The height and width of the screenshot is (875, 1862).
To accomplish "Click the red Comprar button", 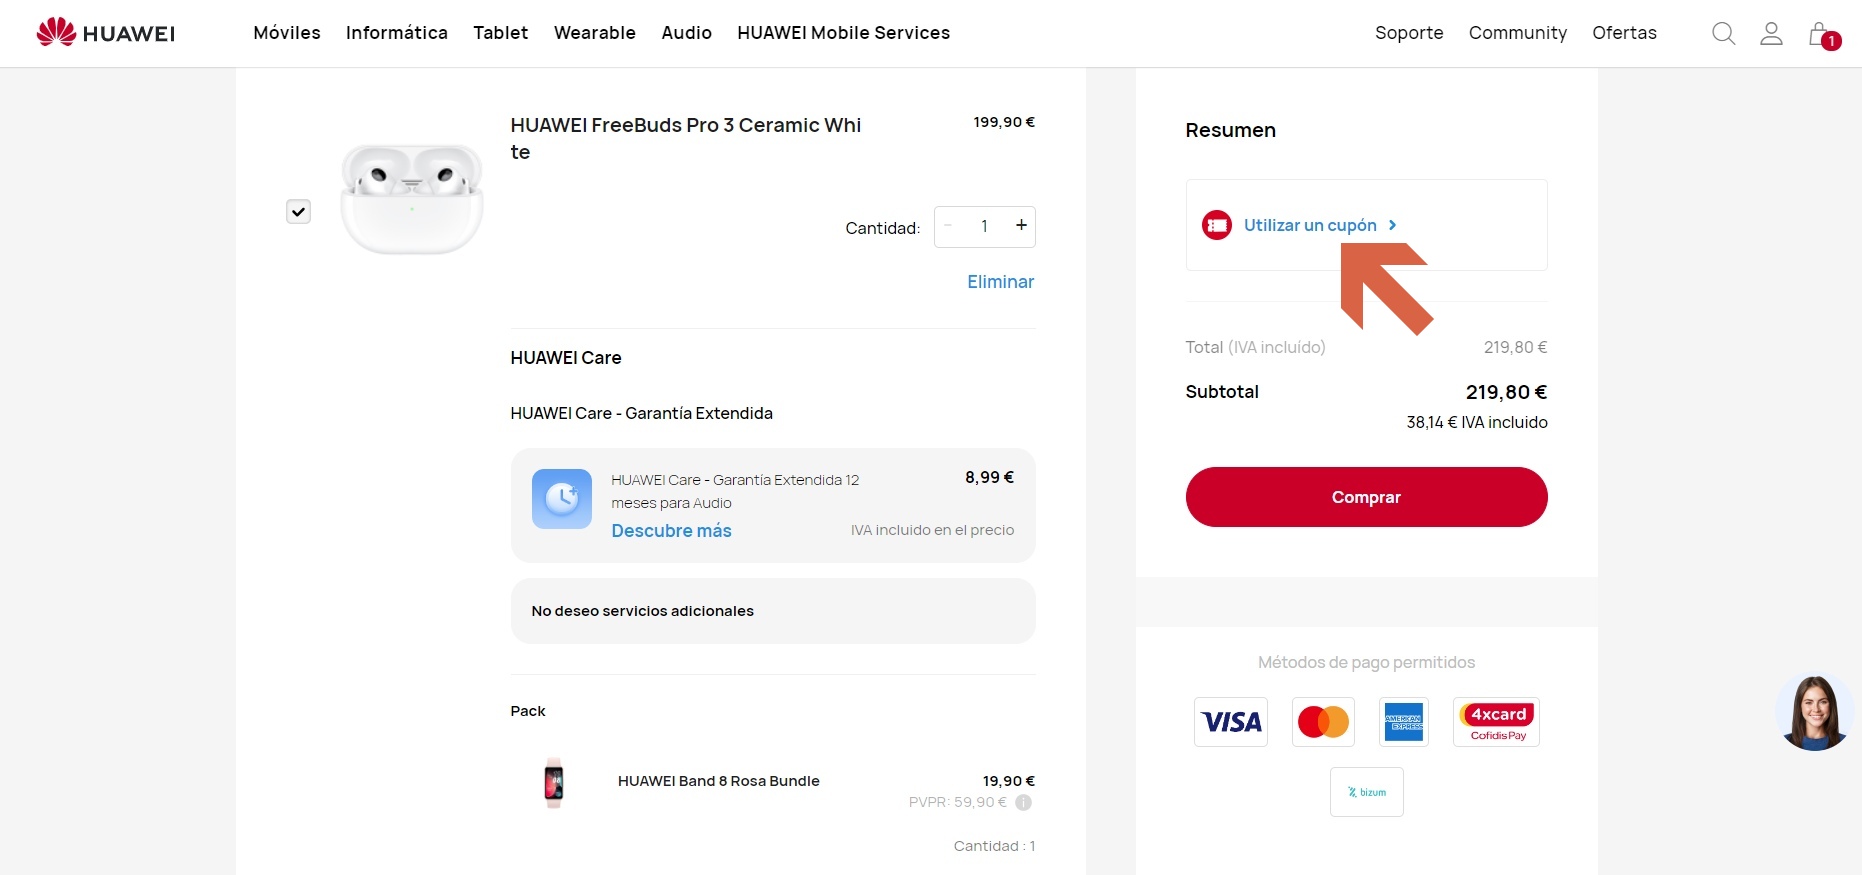I will pos(1366,497).
